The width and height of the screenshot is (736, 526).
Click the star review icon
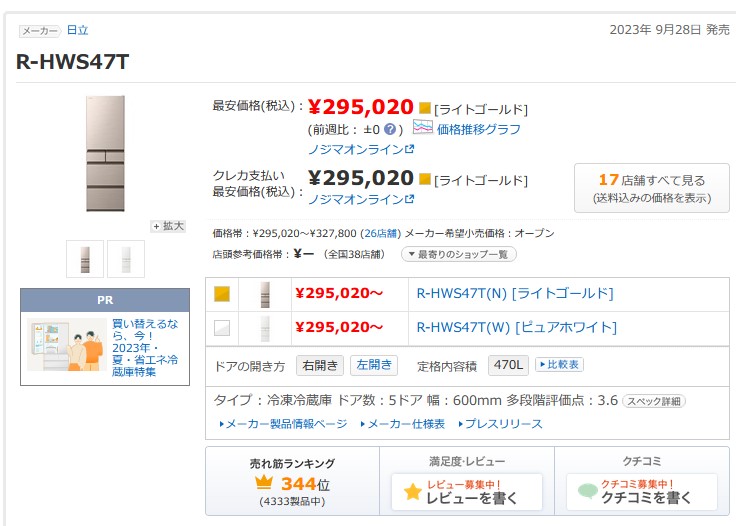tap(412, 492)
